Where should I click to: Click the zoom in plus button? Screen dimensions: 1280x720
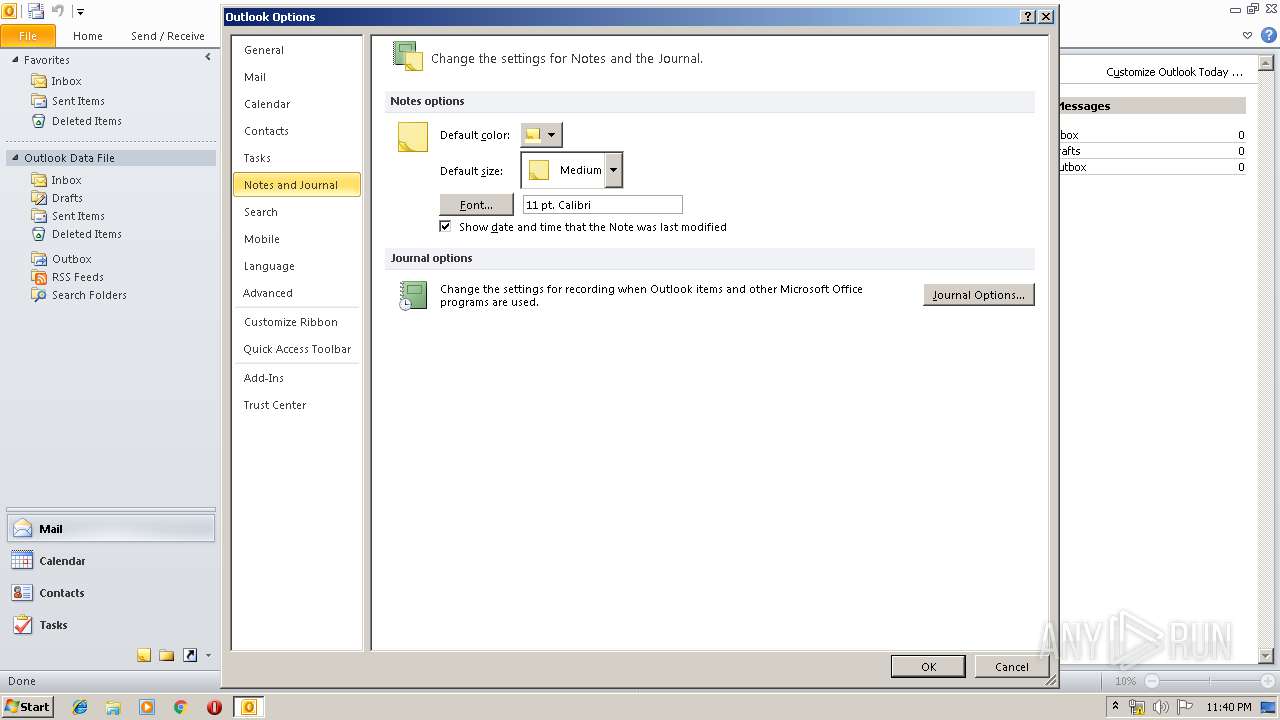tap(1267, 681)
